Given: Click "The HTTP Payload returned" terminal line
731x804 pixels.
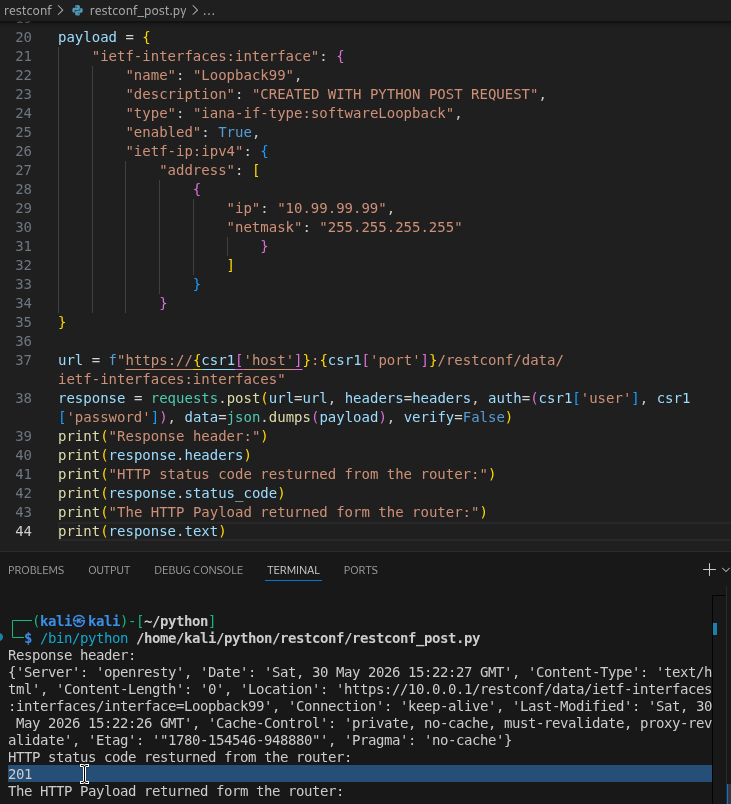Looking at the screenshot, I should click(175, 791).
